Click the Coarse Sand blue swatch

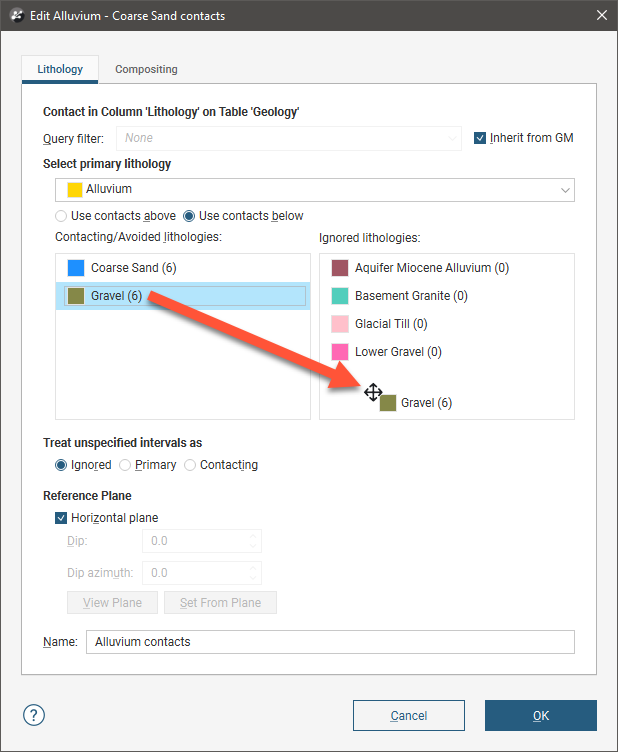point(76,268)
